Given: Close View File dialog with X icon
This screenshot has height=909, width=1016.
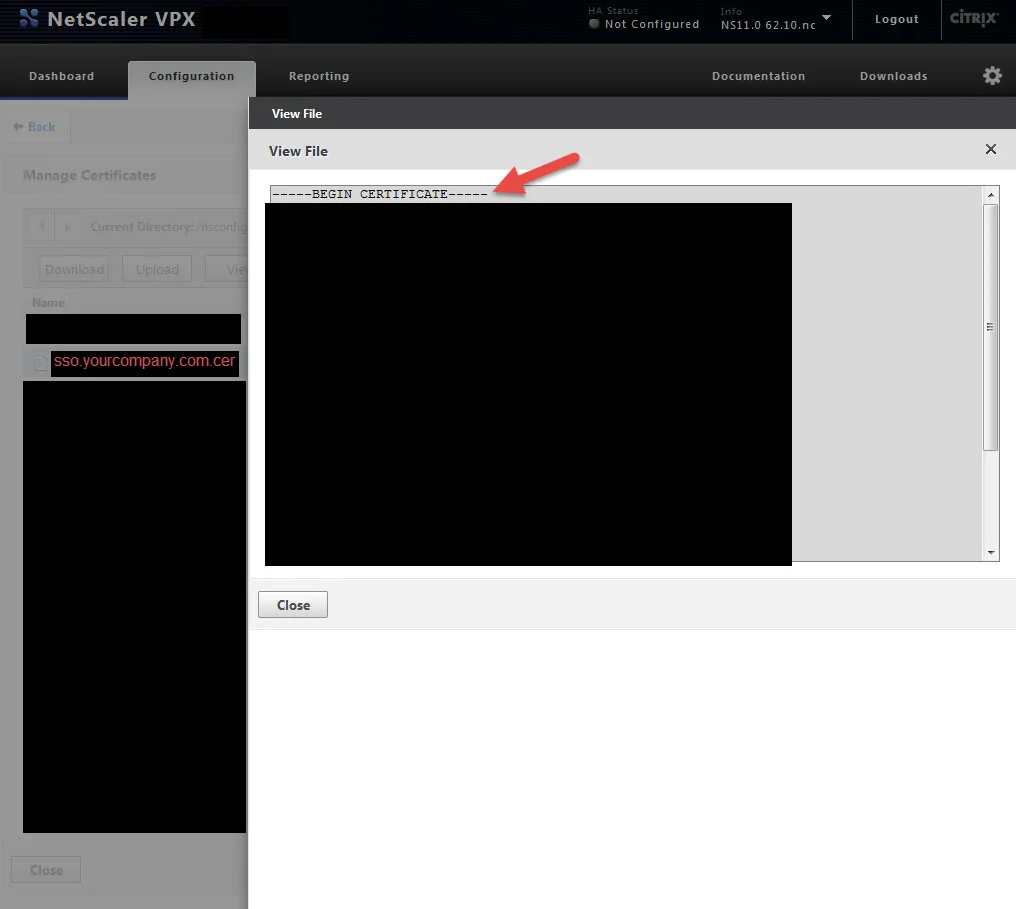Looking at the screenshot, I should pyautogui.click(x=991, y=149).
